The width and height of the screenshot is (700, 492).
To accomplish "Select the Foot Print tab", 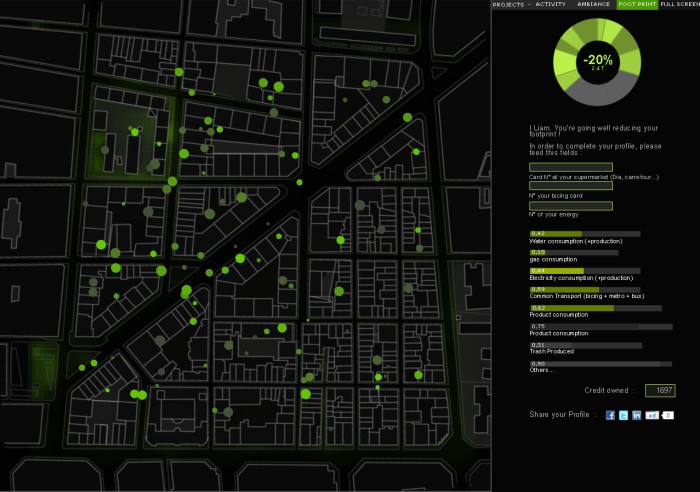I will click(637, 4).
